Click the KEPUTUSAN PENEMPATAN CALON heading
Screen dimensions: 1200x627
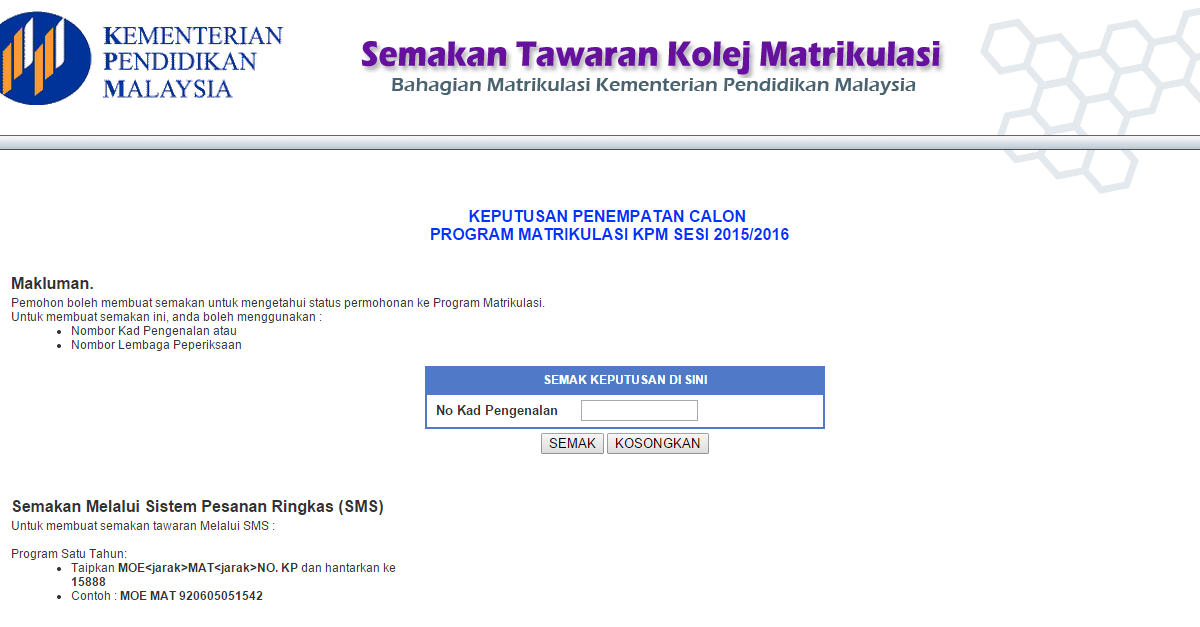[x=607, y=216]
